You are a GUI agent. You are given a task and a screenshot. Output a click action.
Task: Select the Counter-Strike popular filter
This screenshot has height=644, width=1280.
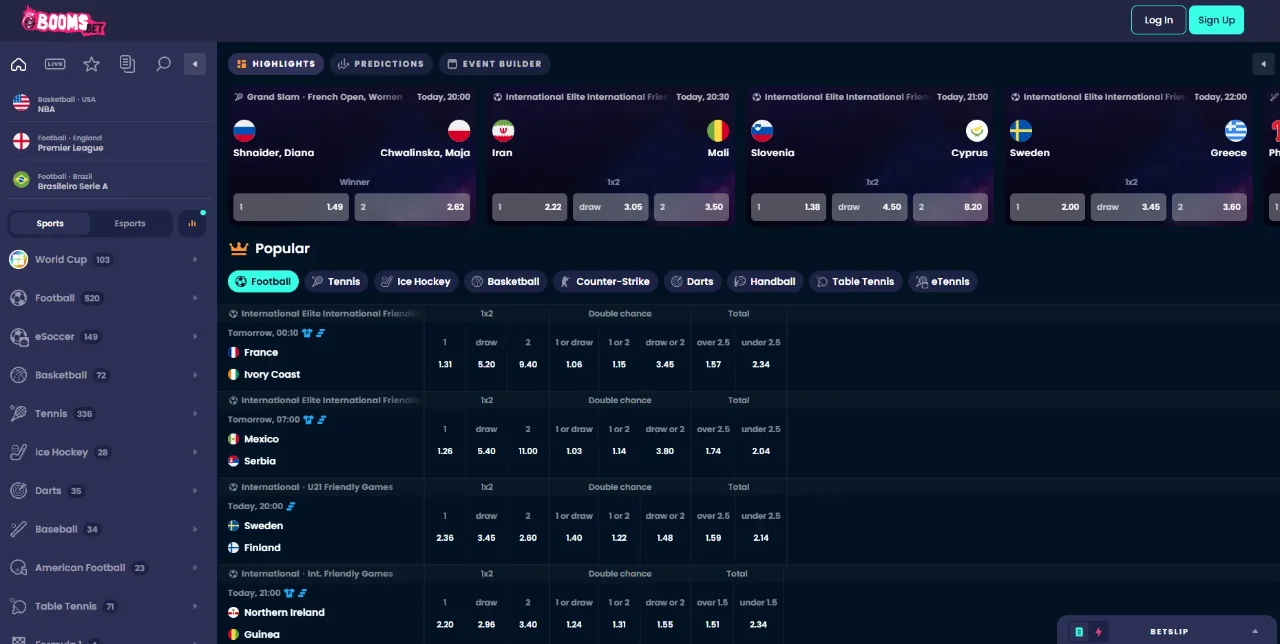tap(606, 282)
